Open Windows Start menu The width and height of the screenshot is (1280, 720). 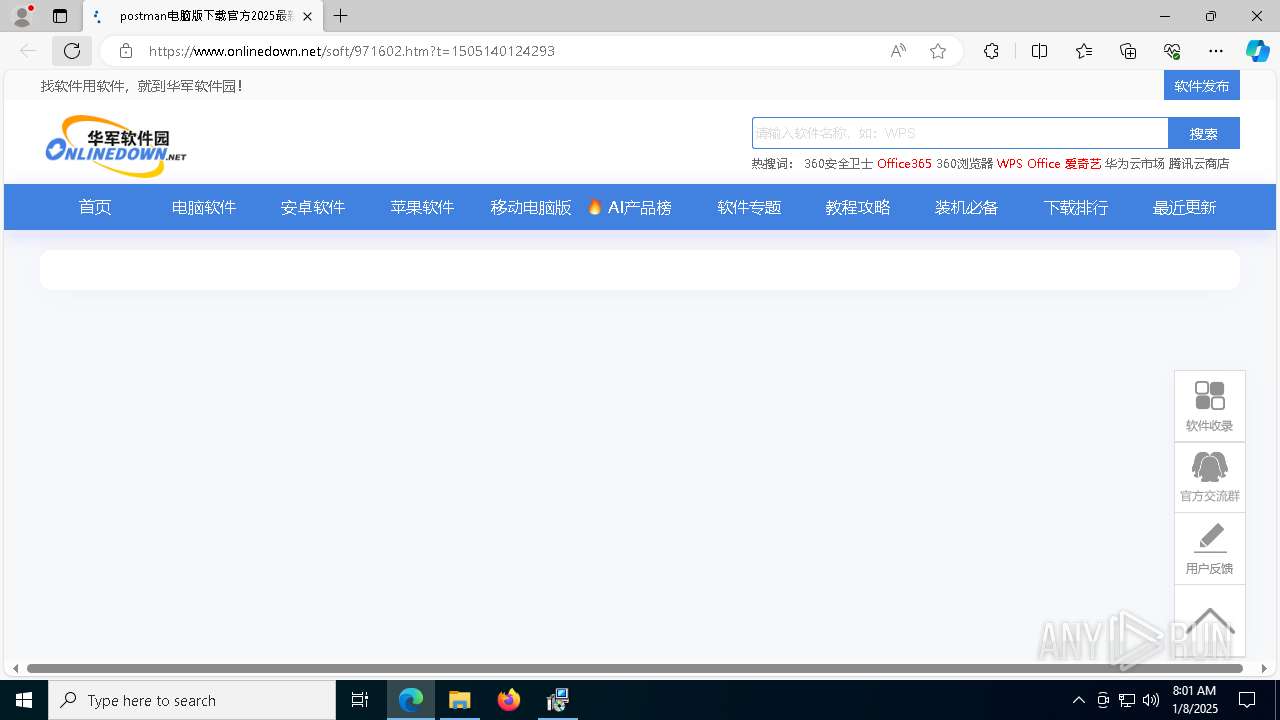pos(24,700)
